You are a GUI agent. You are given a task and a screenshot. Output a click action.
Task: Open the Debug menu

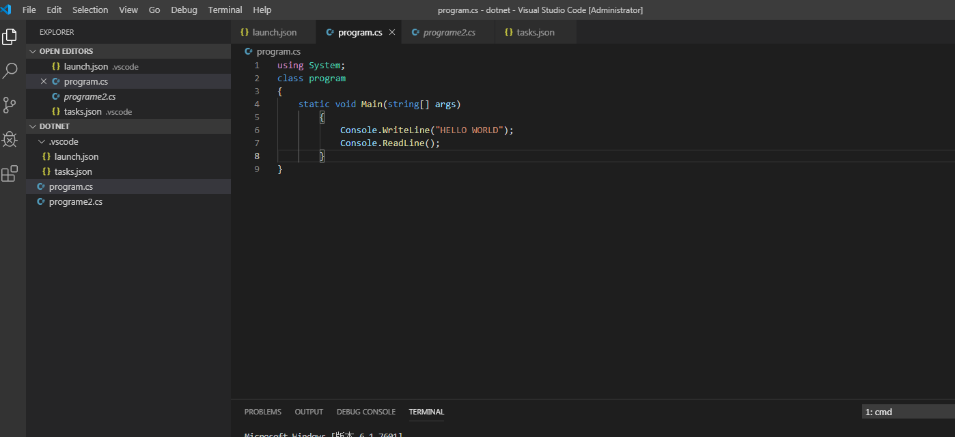184,9
